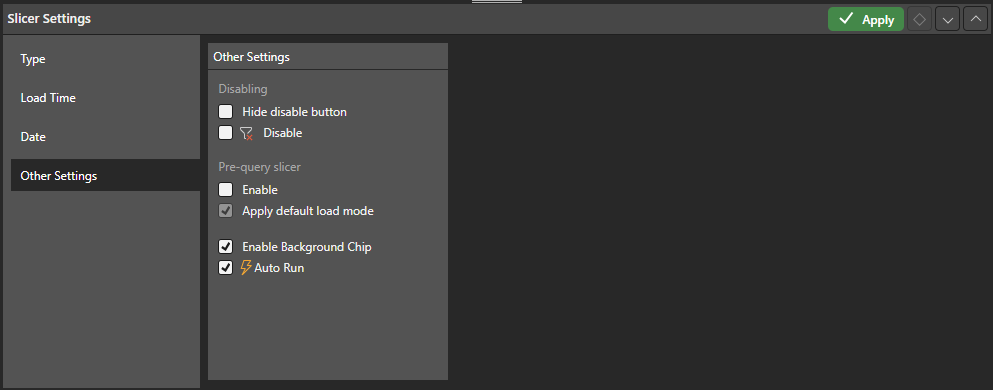
Task: Click the green Apply button
Action: point(865,20)
